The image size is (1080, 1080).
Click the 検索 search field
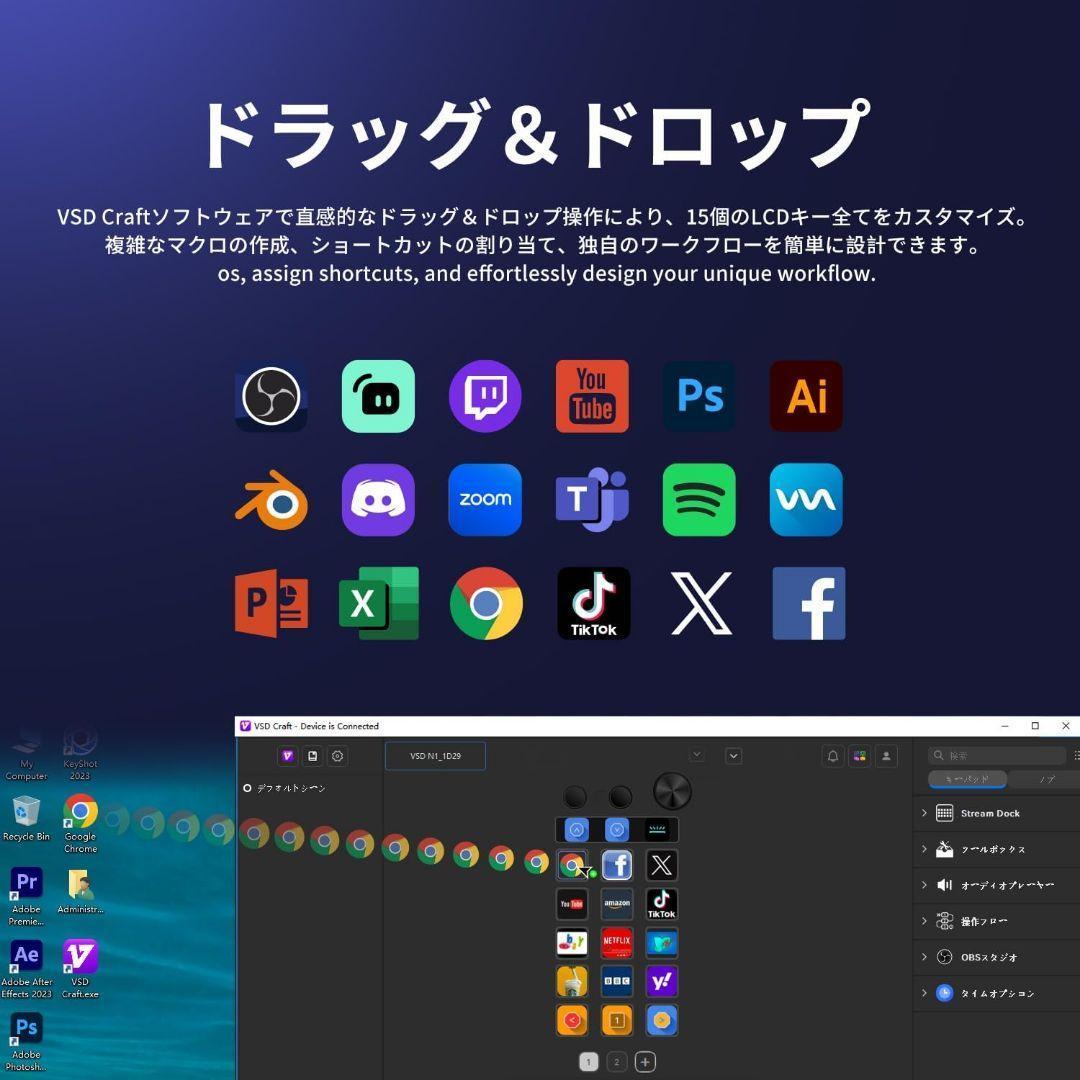[x=997, y=756]
